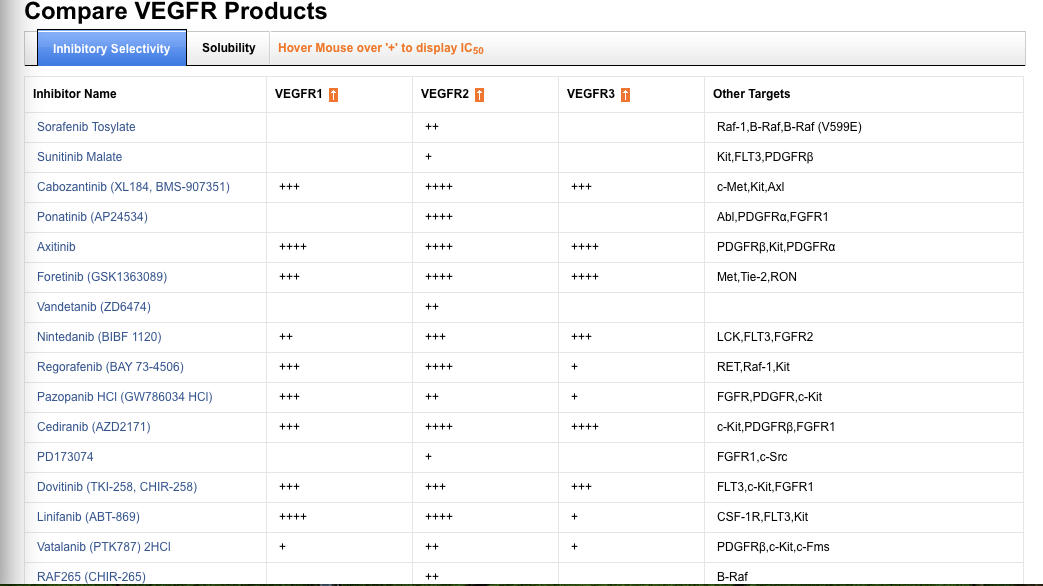Click Nintedanib VEGFR2 '+++' rating
Image resolution: width=1043 pixels, height=586 pixels.
[x=435, y=337]
